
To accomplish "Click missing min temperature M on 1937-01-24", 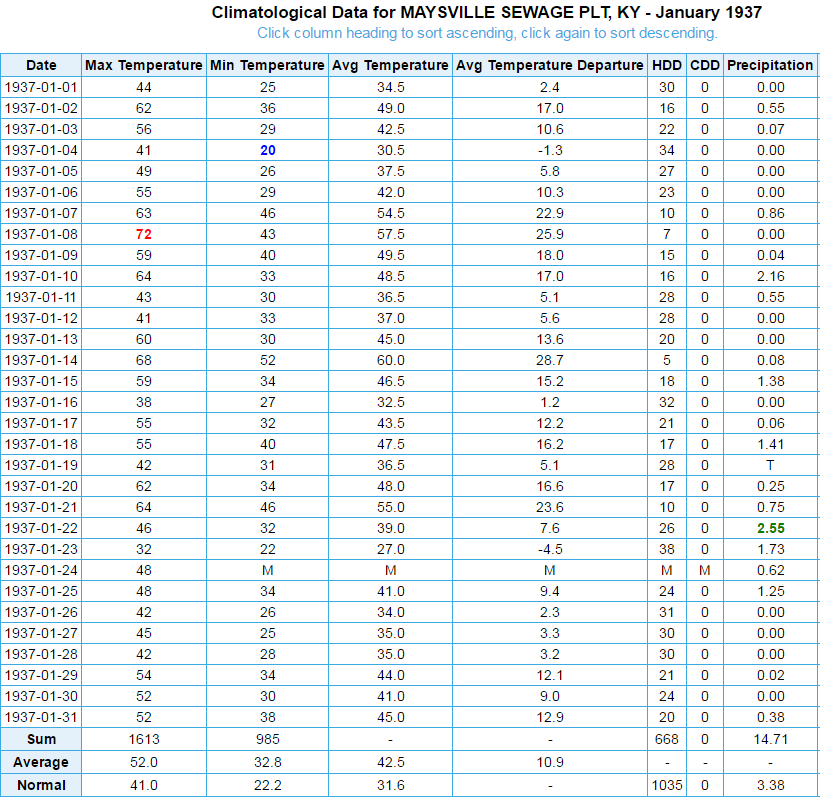I will point(268,570).
